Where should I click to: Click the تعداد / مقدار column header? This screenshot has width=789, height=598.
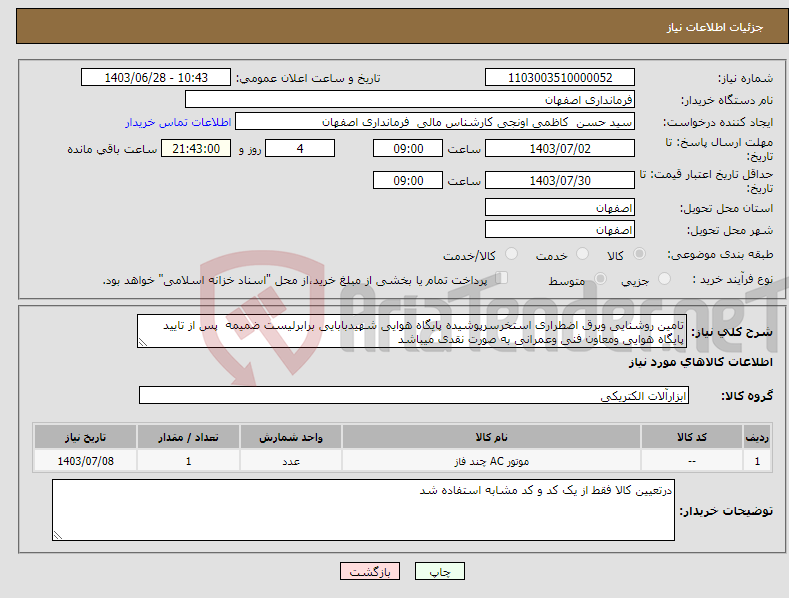click(188, 437)
